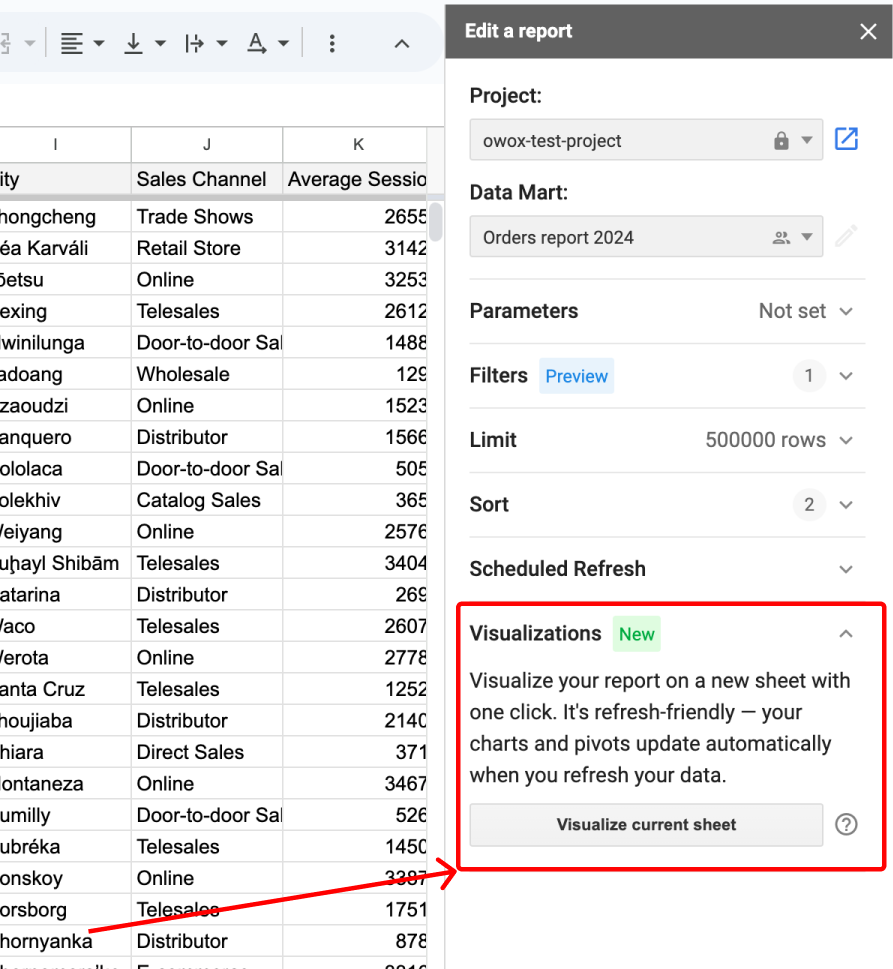Click the Preview badge next to Filters
893x969 pixels.
coord(577,376)
